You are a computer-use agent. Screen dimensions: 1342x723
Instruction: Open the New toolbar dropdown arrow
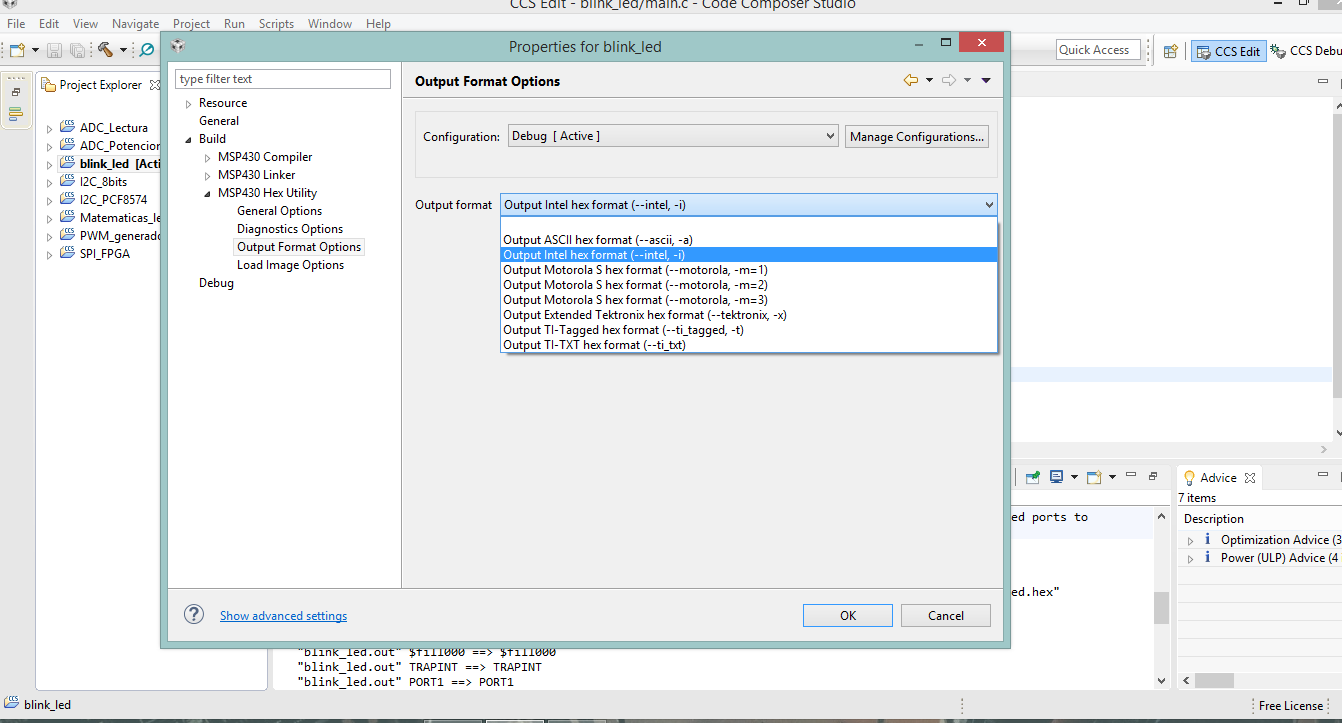(35, 50)
